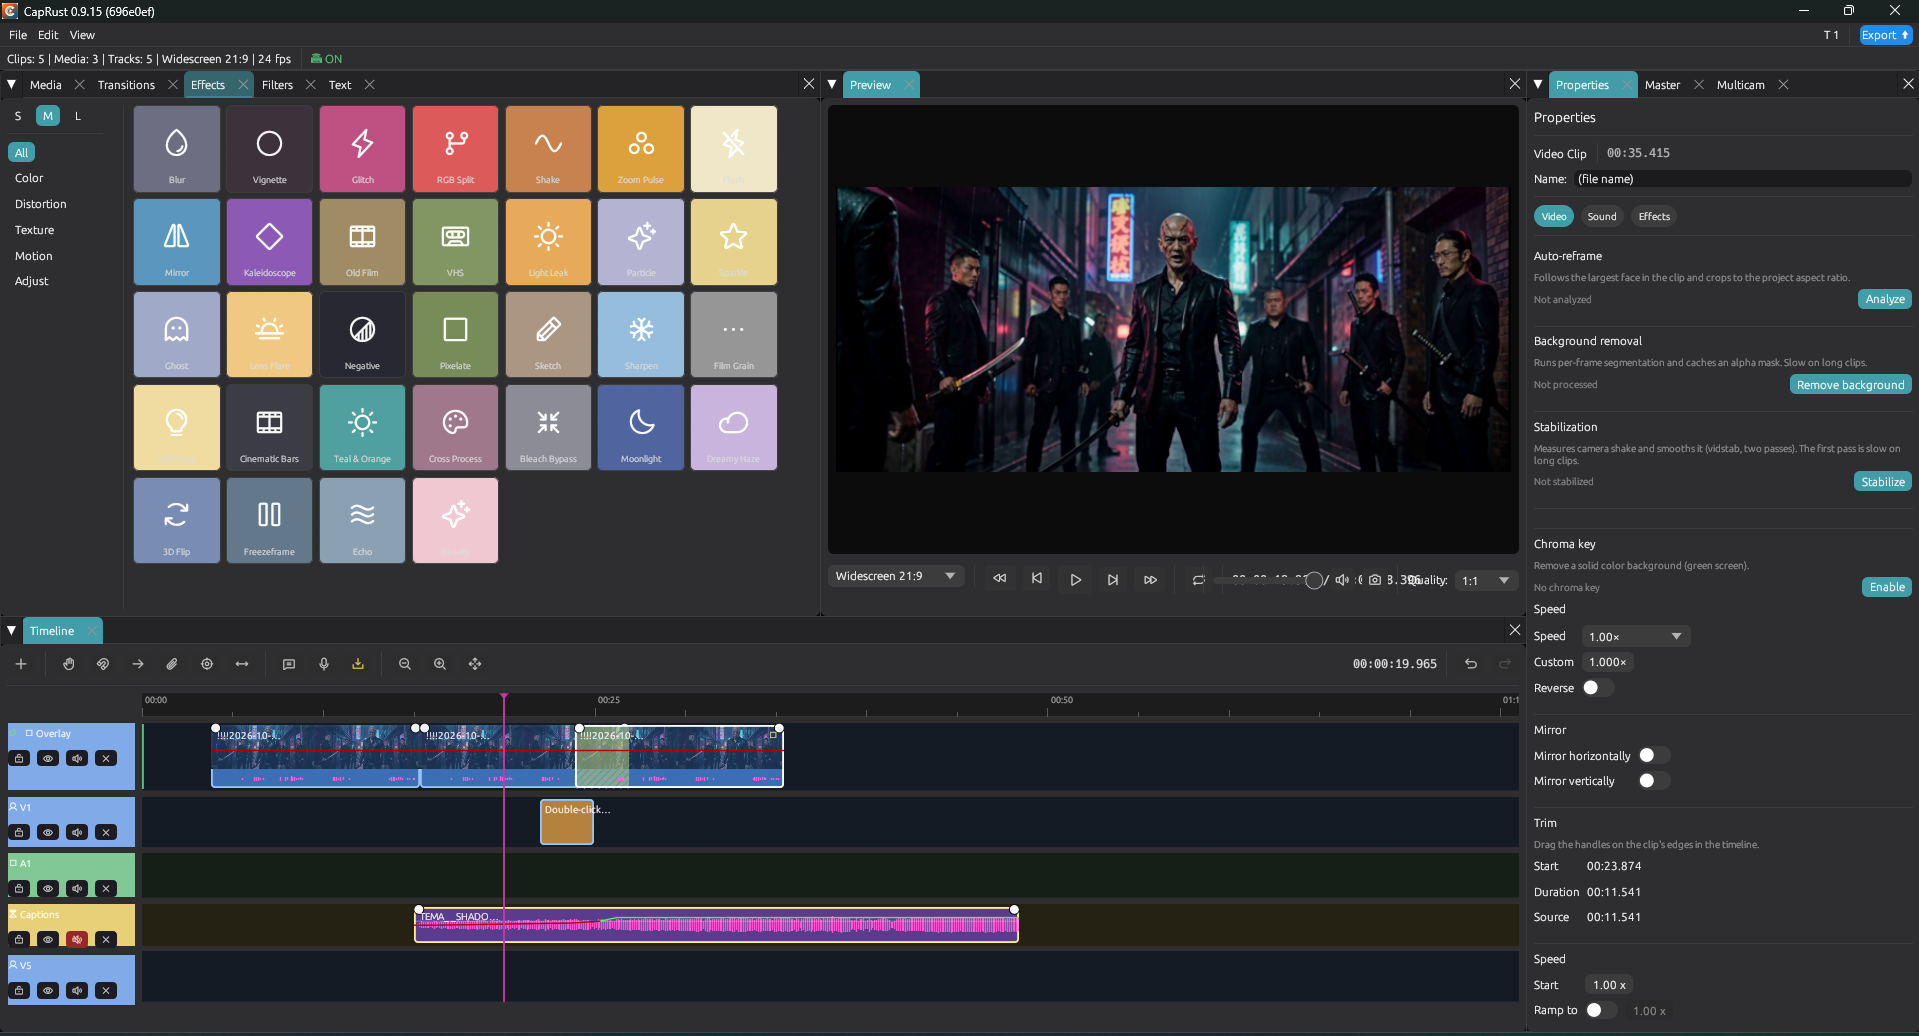Open the File menu
This screenshot has height=1036, width=1919.
(x=18, y=35)
